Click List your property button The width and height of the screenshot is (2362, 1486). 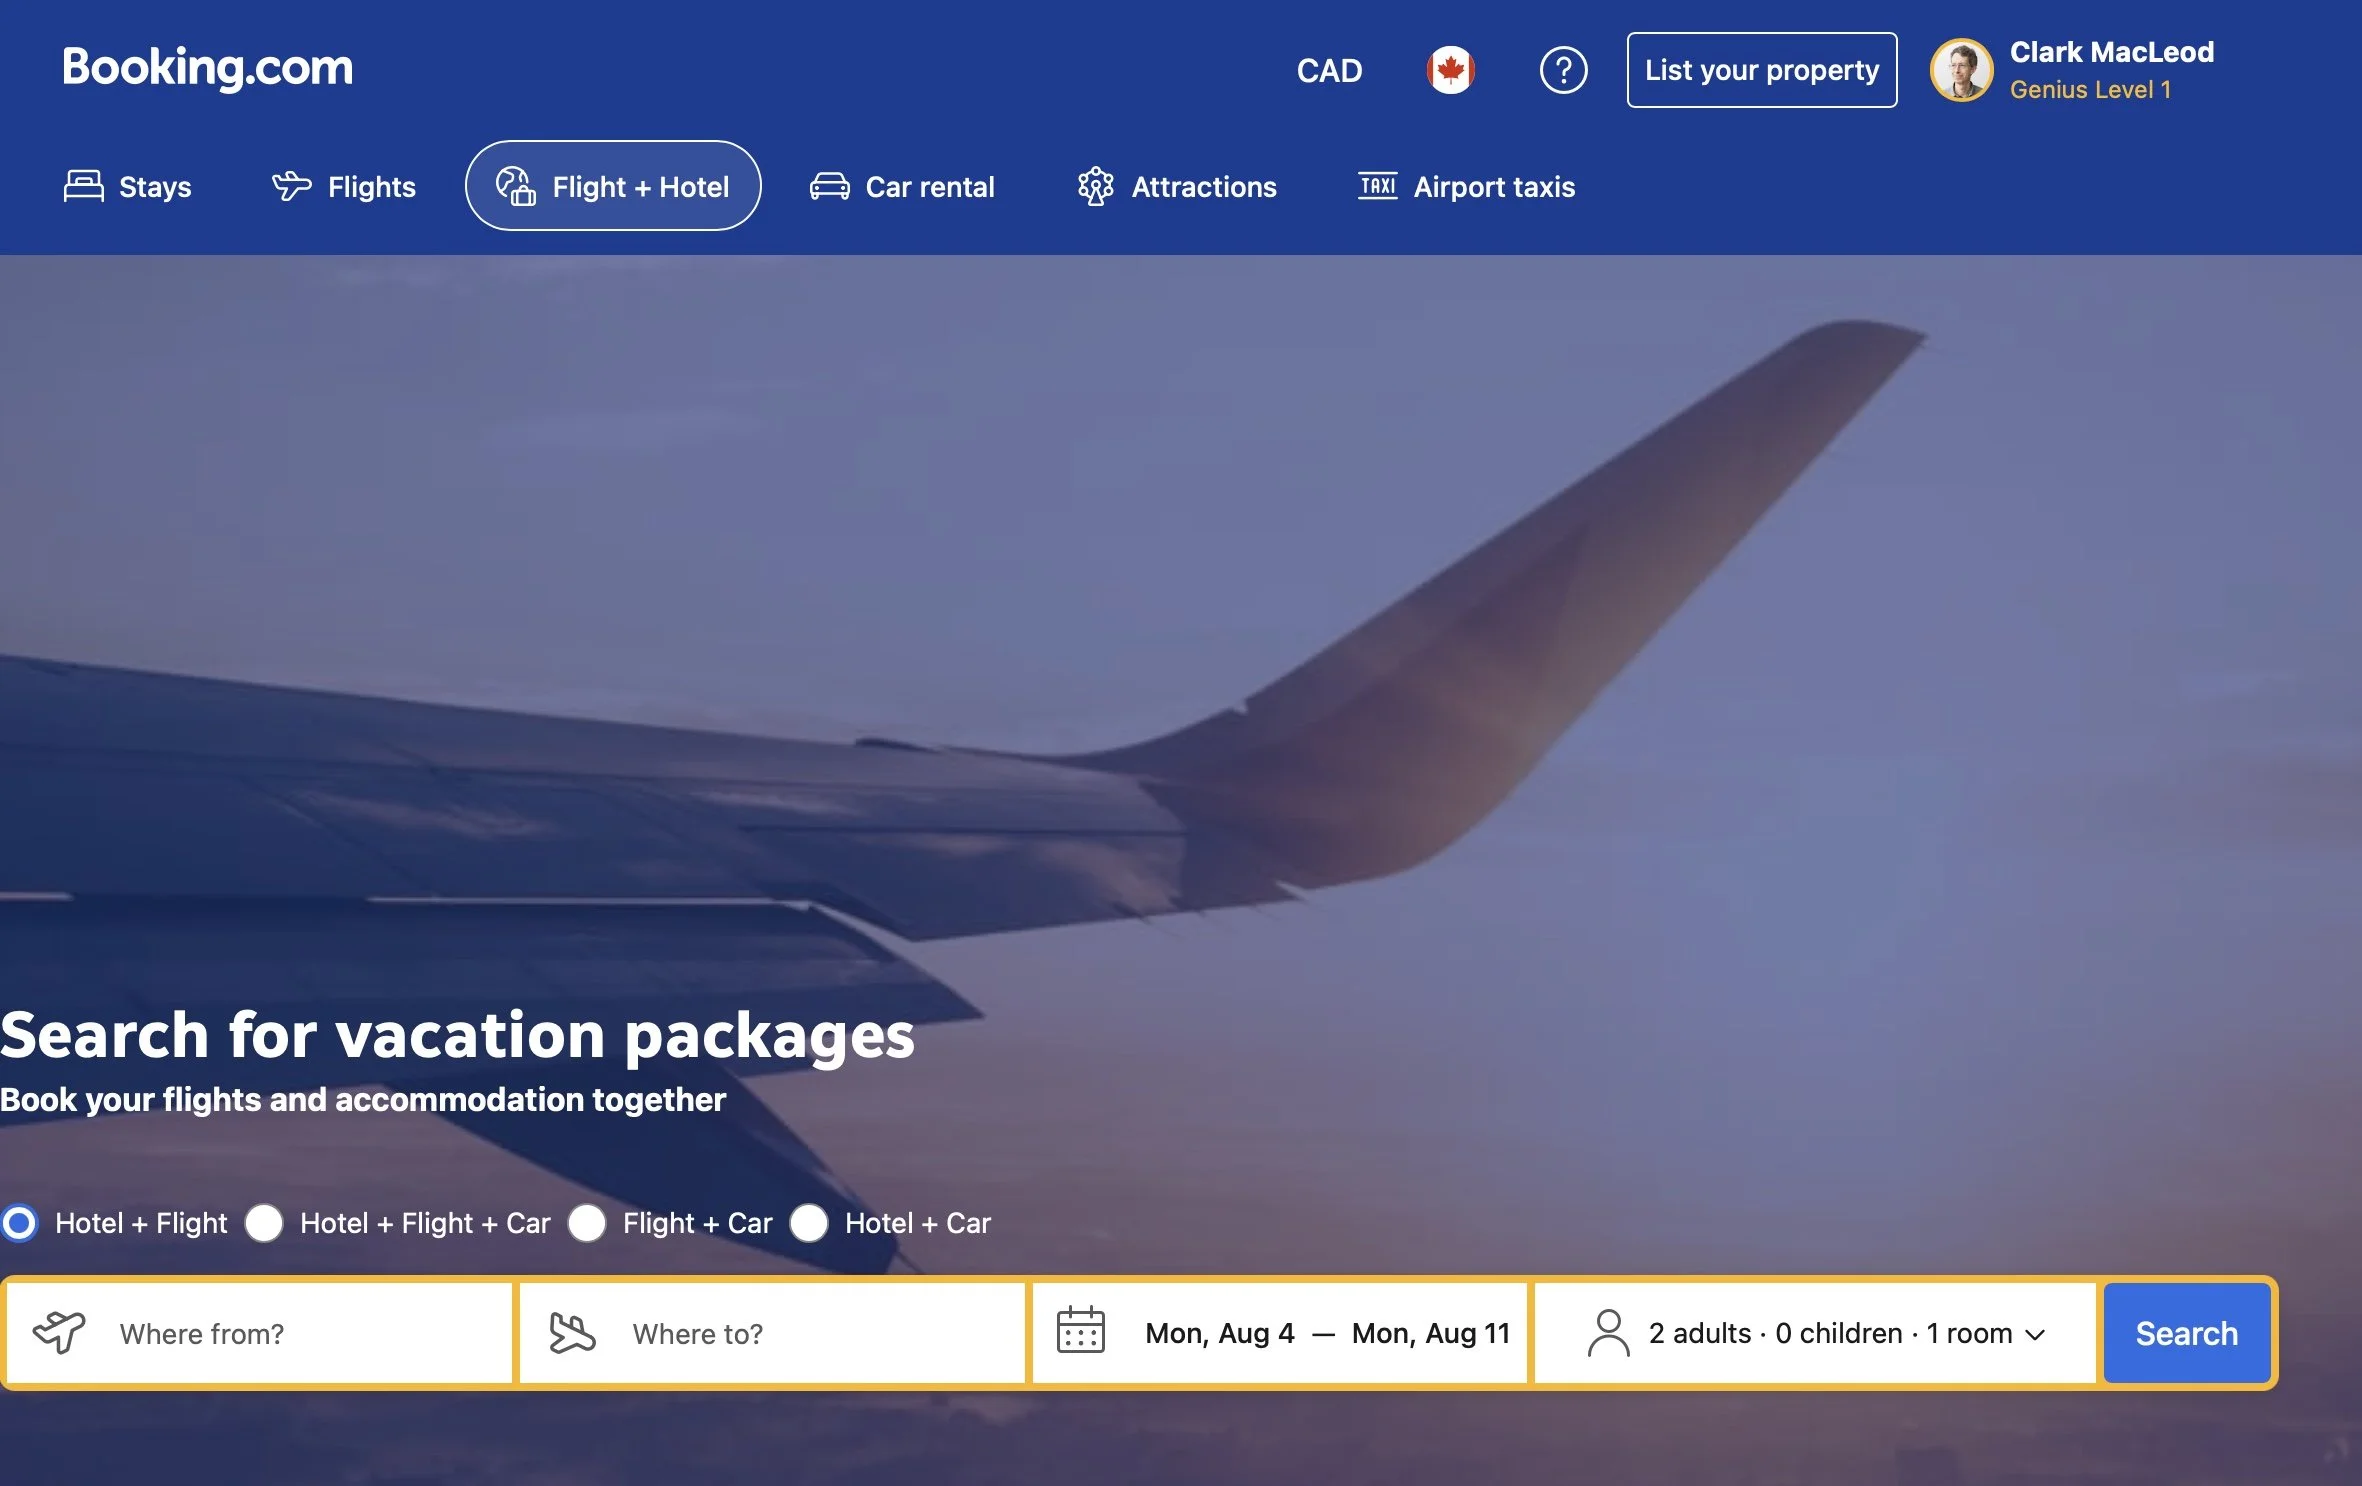[x=1761, y=70]
